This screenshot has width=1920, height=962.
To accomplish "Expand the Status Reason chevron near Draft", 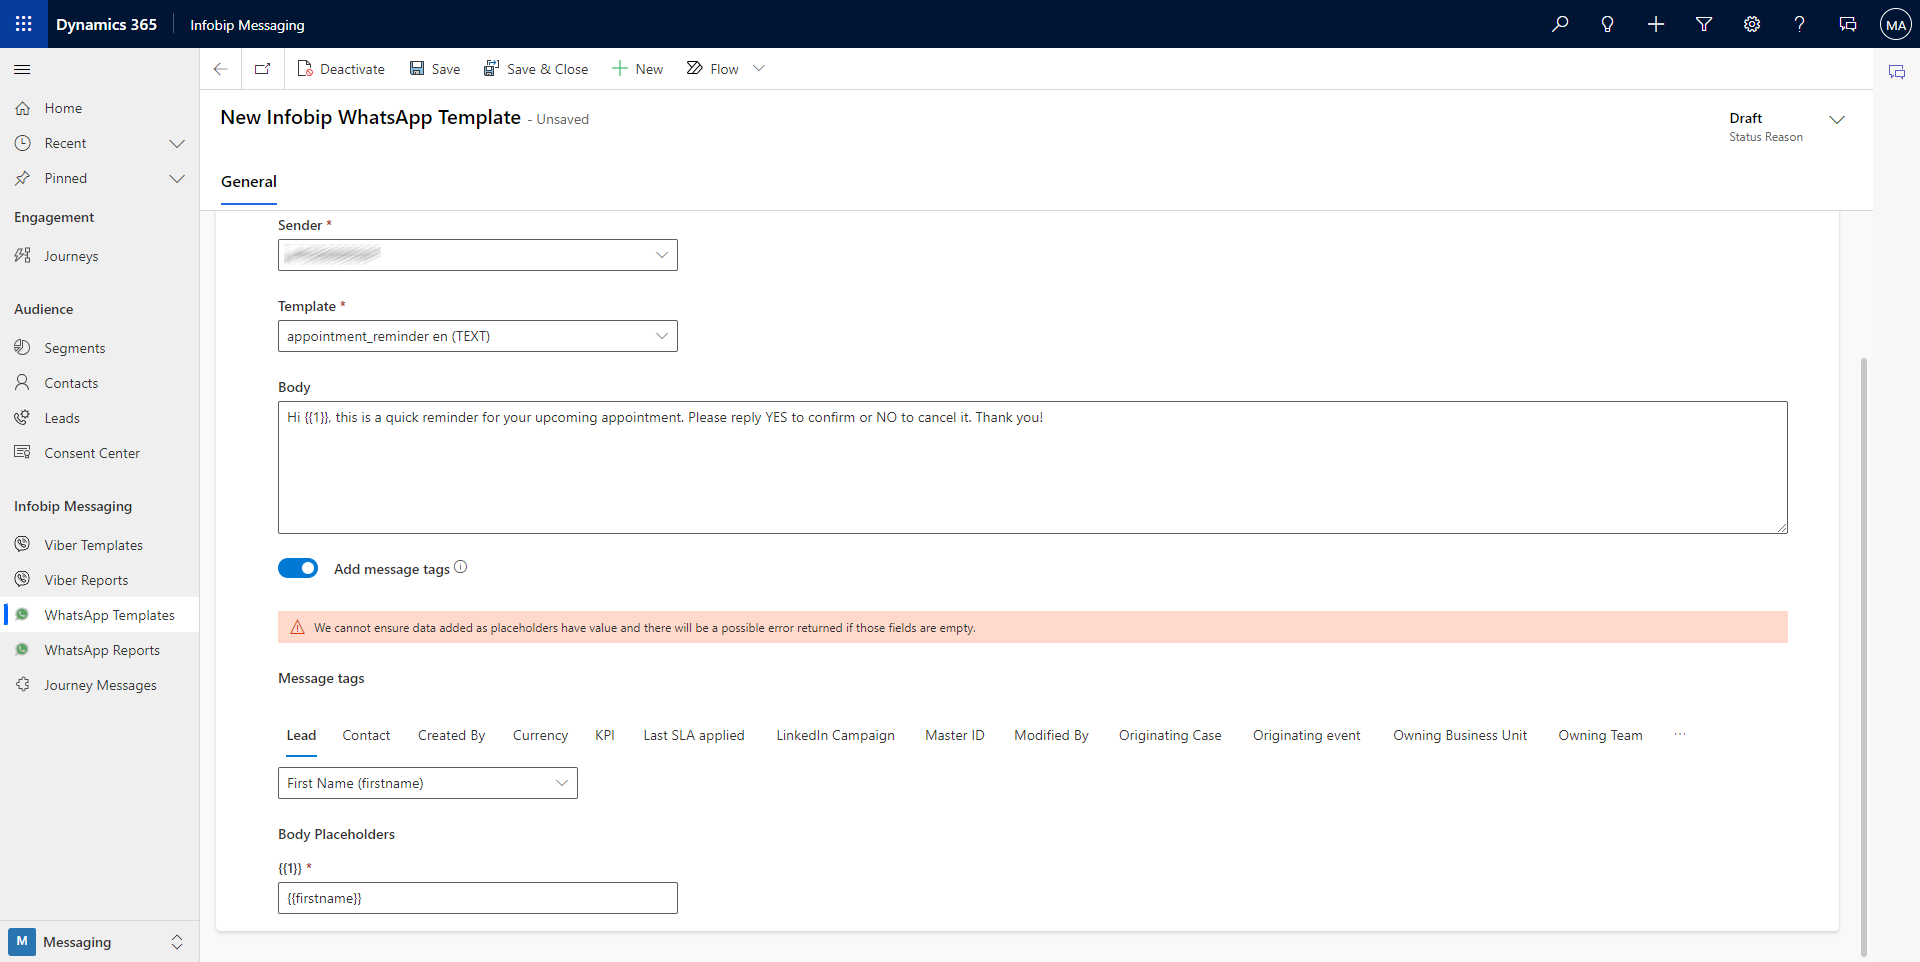I will (x=1838, y=120).
